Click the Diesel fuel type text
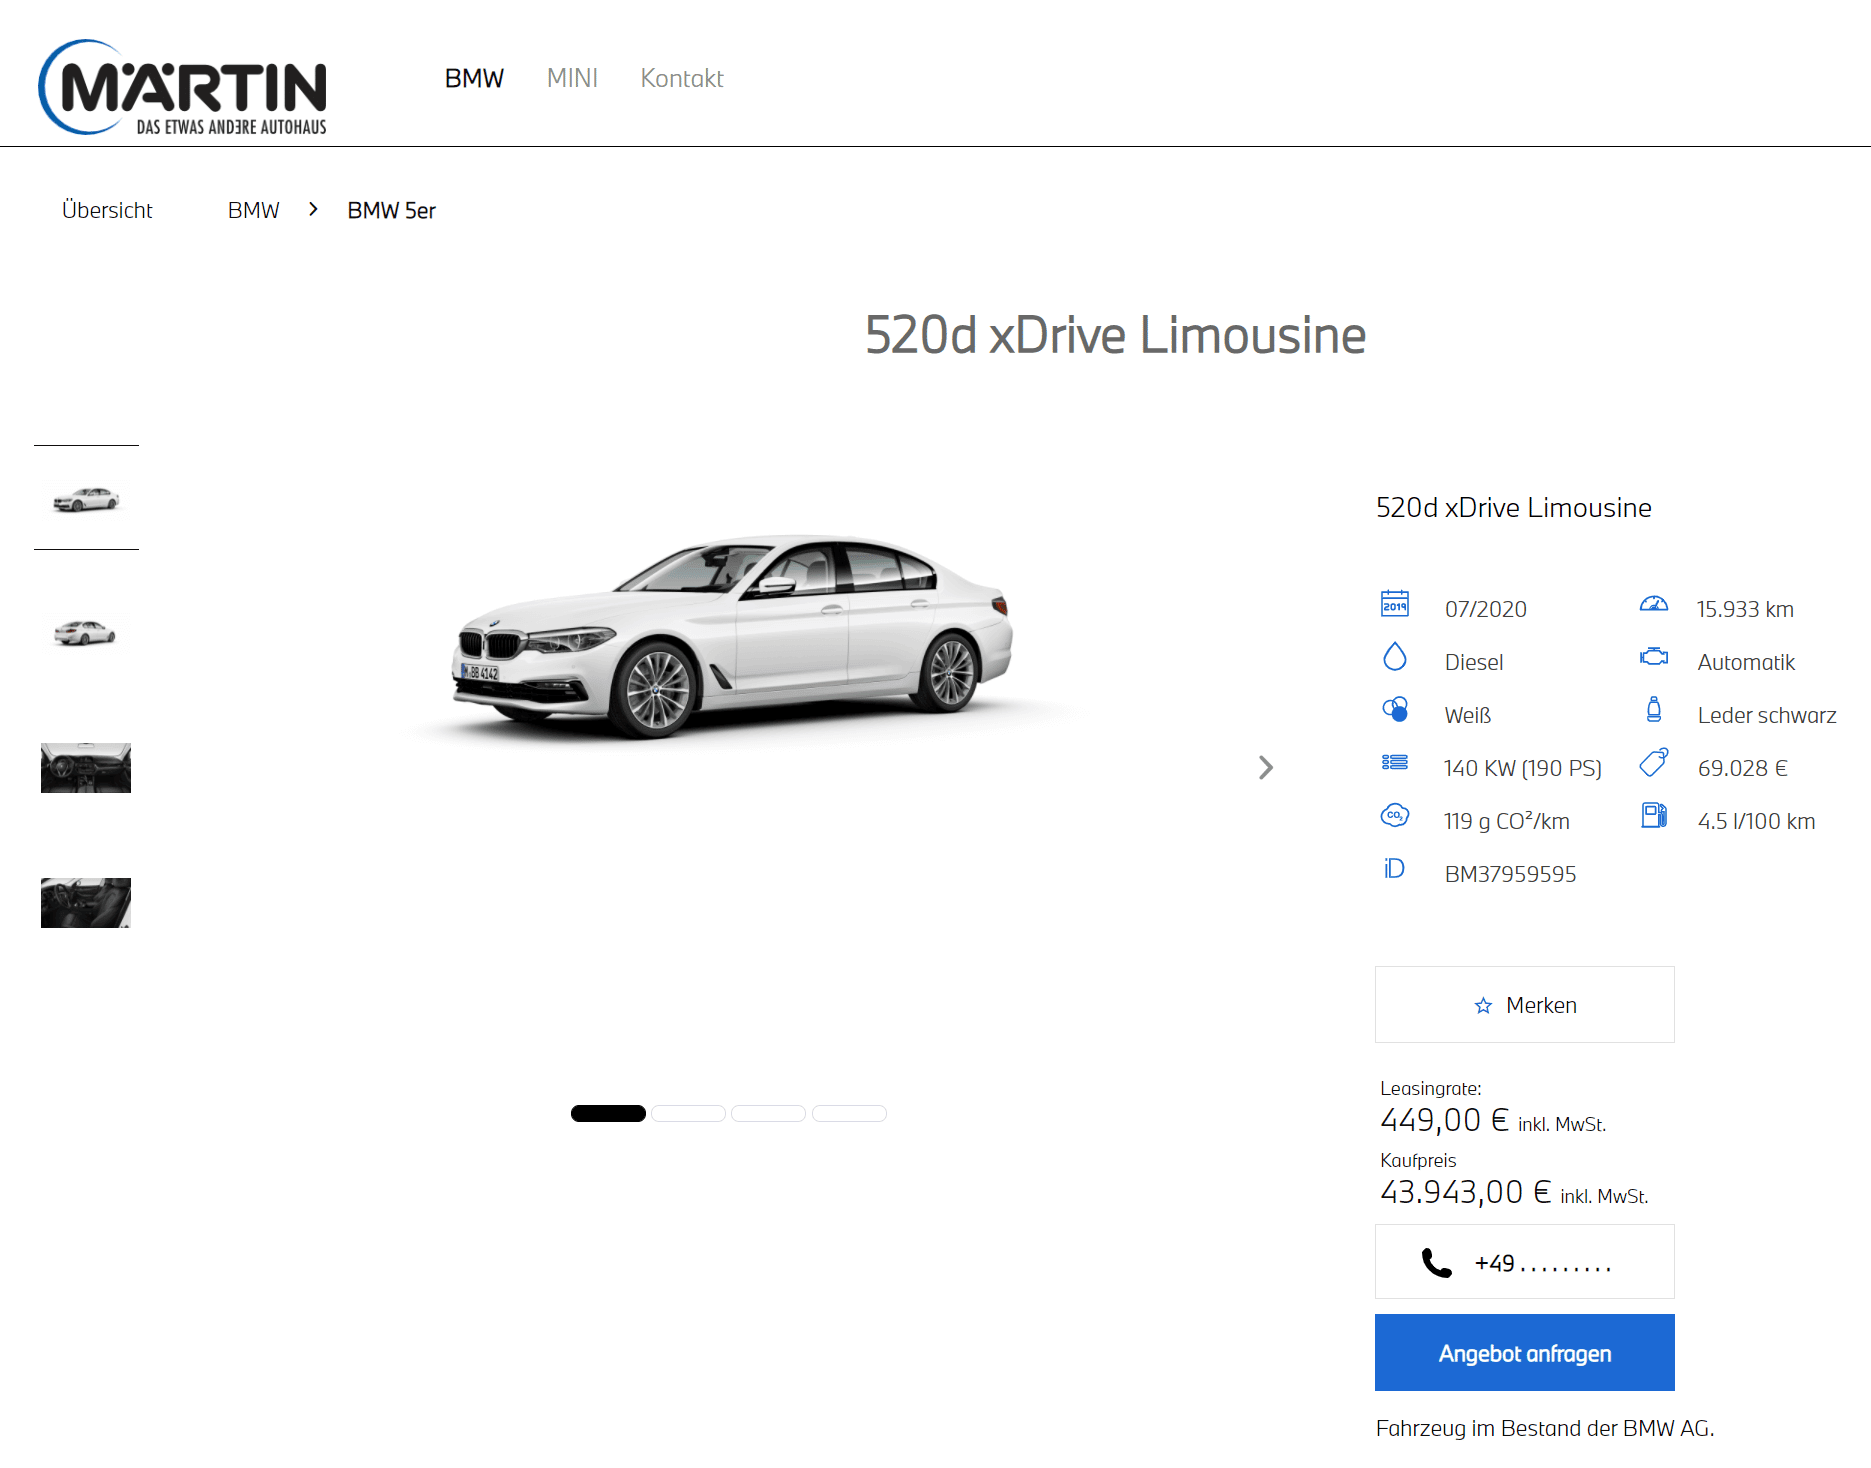 click(1474, 662)
